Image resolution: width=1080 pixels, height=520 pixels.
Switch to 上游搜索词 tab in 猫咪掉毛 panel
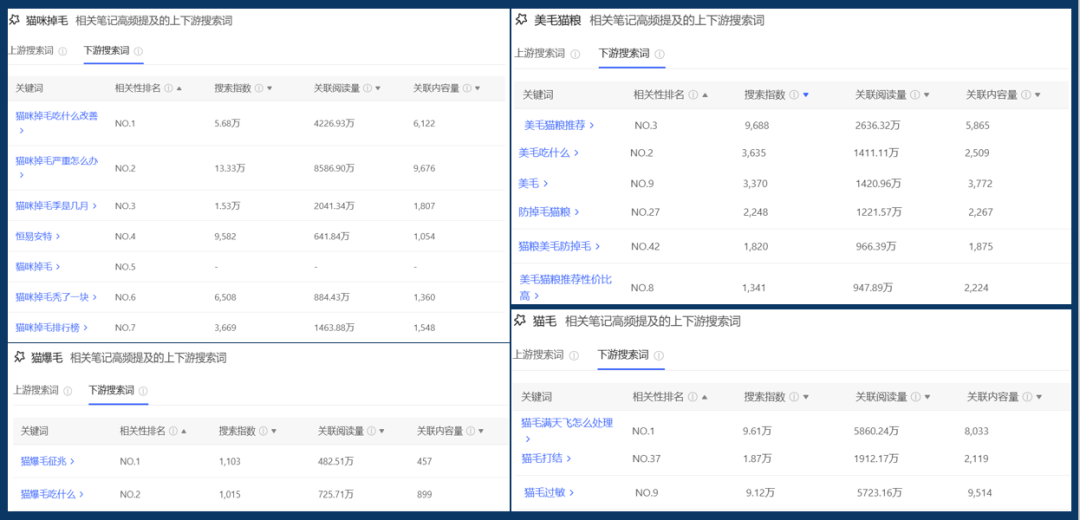pyautogui.click(x=31, y=51)
